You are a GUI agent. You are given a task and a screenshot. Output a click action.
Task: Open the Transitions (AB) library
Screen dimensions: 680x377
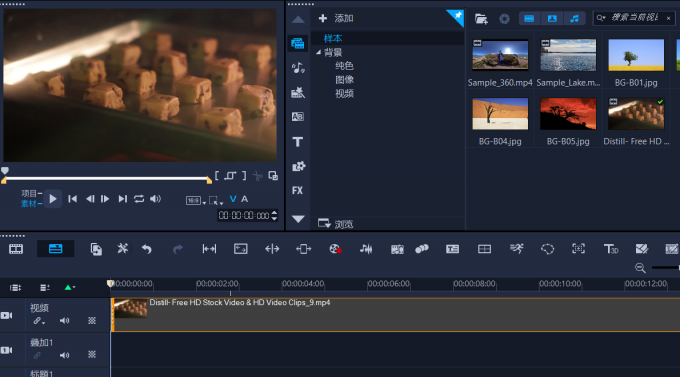[298, 117]
